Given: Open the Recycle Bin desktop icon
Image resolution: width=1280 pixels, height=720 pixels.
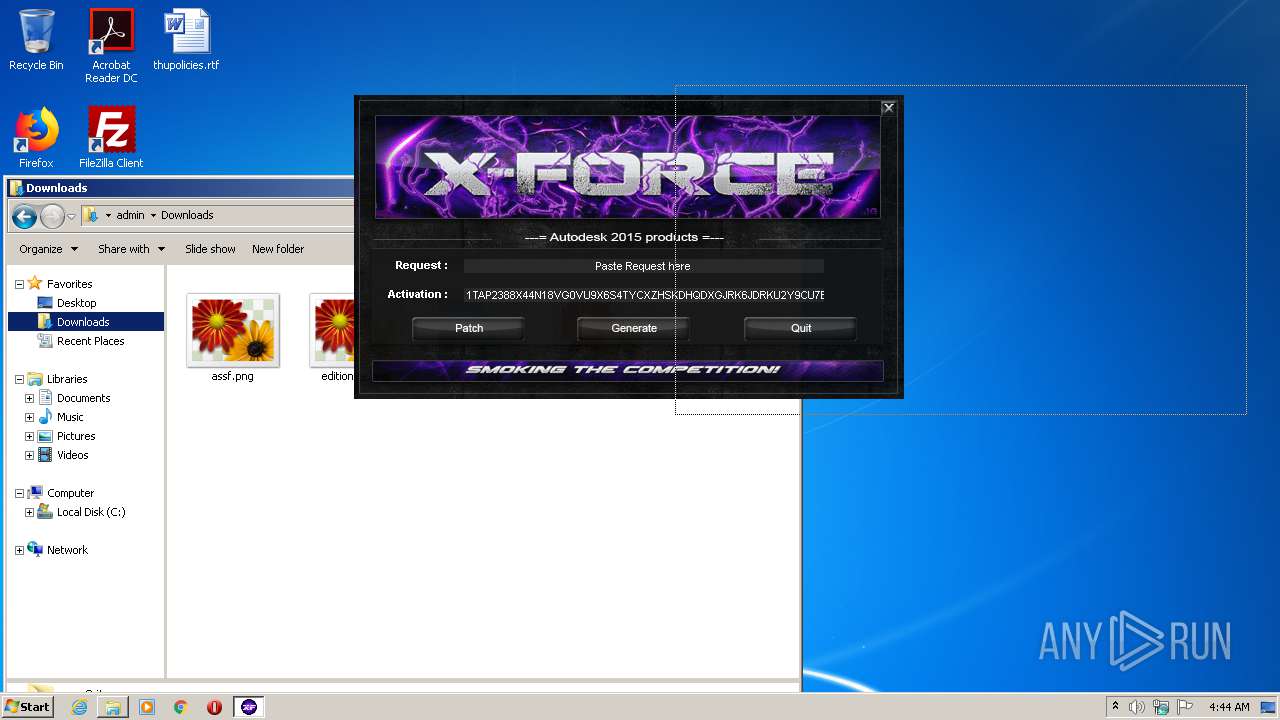Looking at the screenshot, I should coord(36,40).
